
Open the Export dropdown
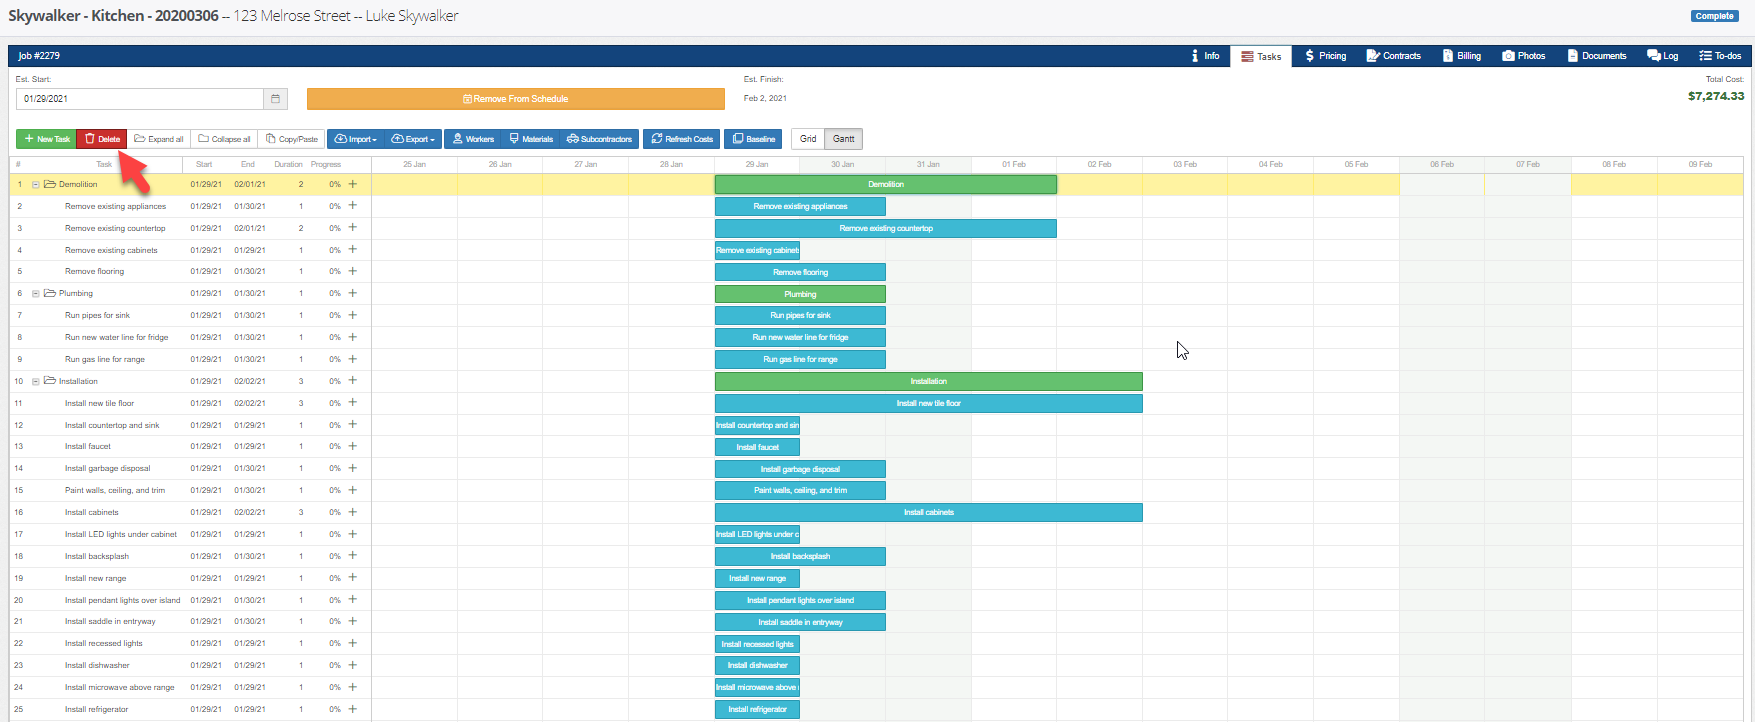(x=413, y=139)
